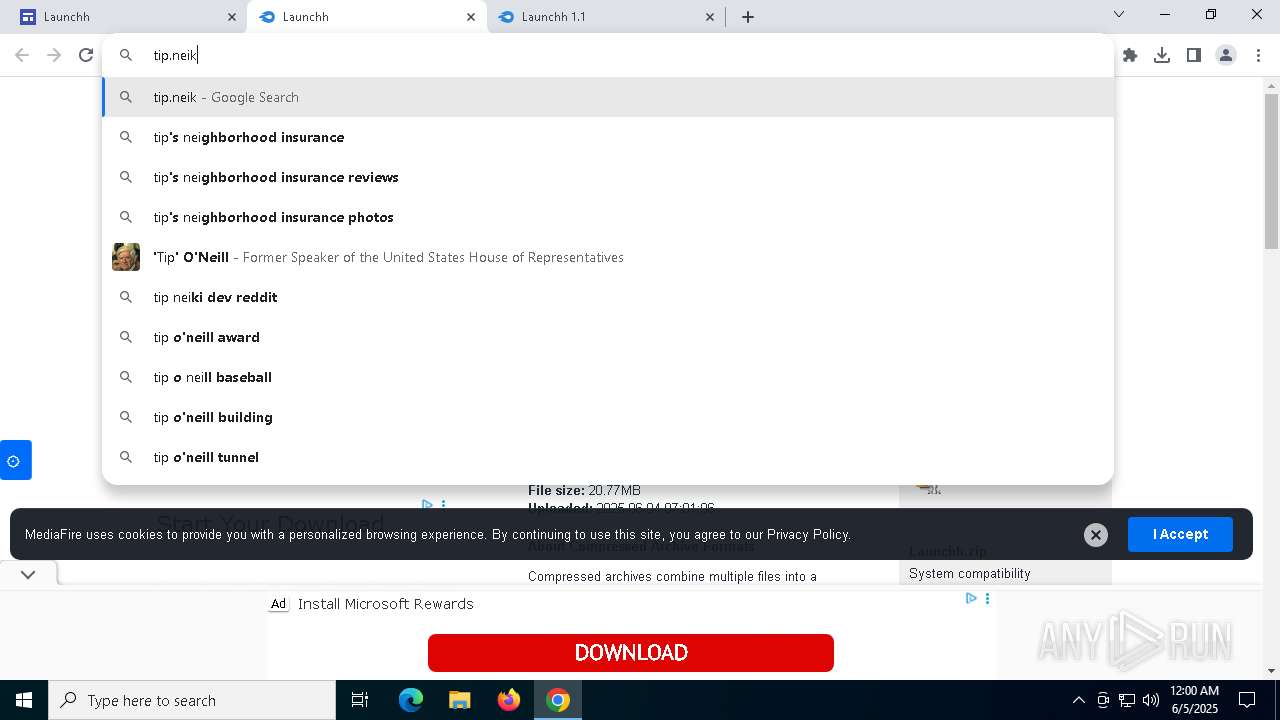Launch Firefox from taskbar
This screenshot has width=1280, height=720.
[509, 700]
